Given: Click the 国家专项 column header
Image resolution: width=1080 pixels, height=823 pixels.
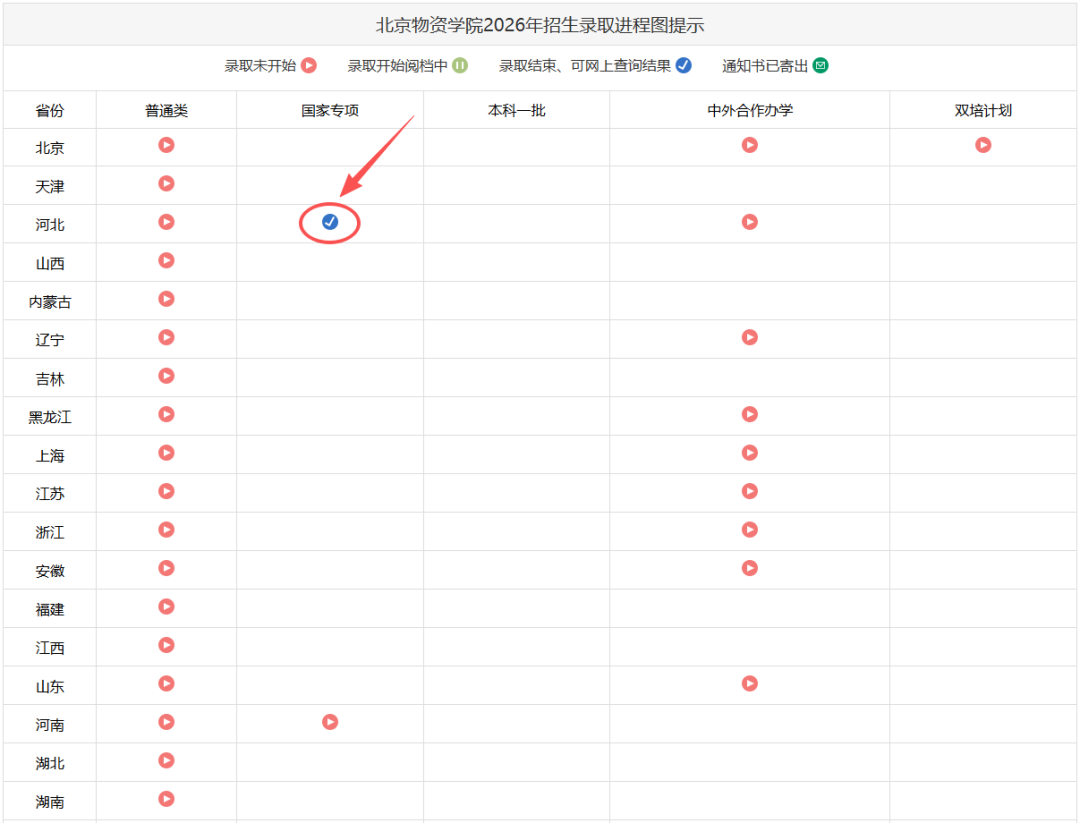Looking at the screenshot, I should coord(330,111).
